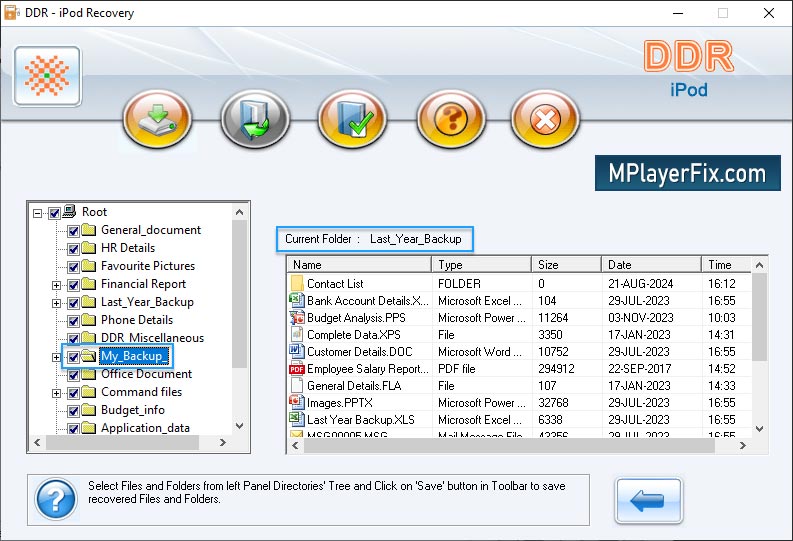Sort the file list by Size column
The image size is (793, 541).
point(566,265)
